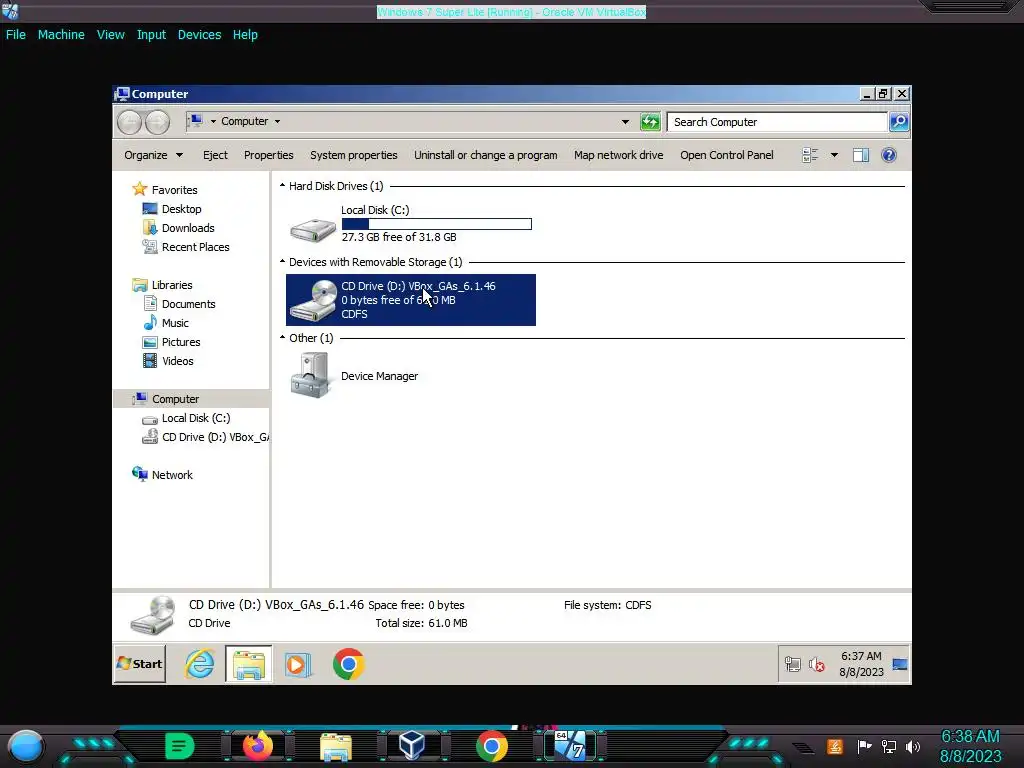The height and width of the screenshot is (768, 1024).
Task: Open System properties from toolbar
Action: [x=353, y=155]
